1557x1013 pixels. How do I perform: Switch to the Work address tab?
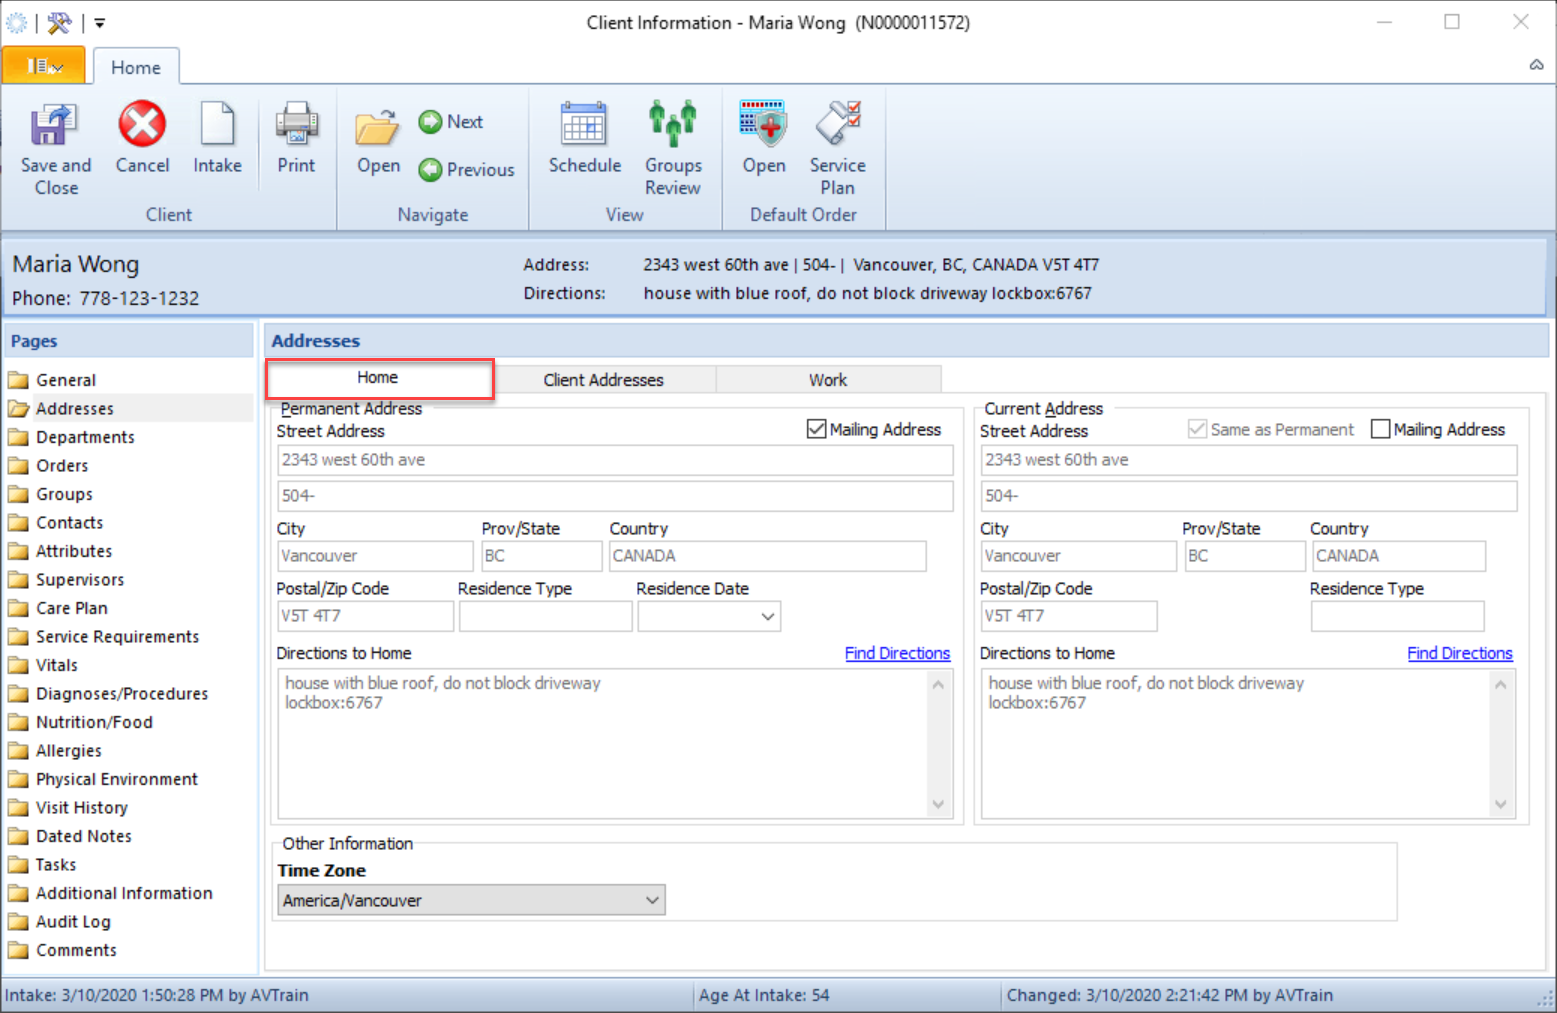828,379
